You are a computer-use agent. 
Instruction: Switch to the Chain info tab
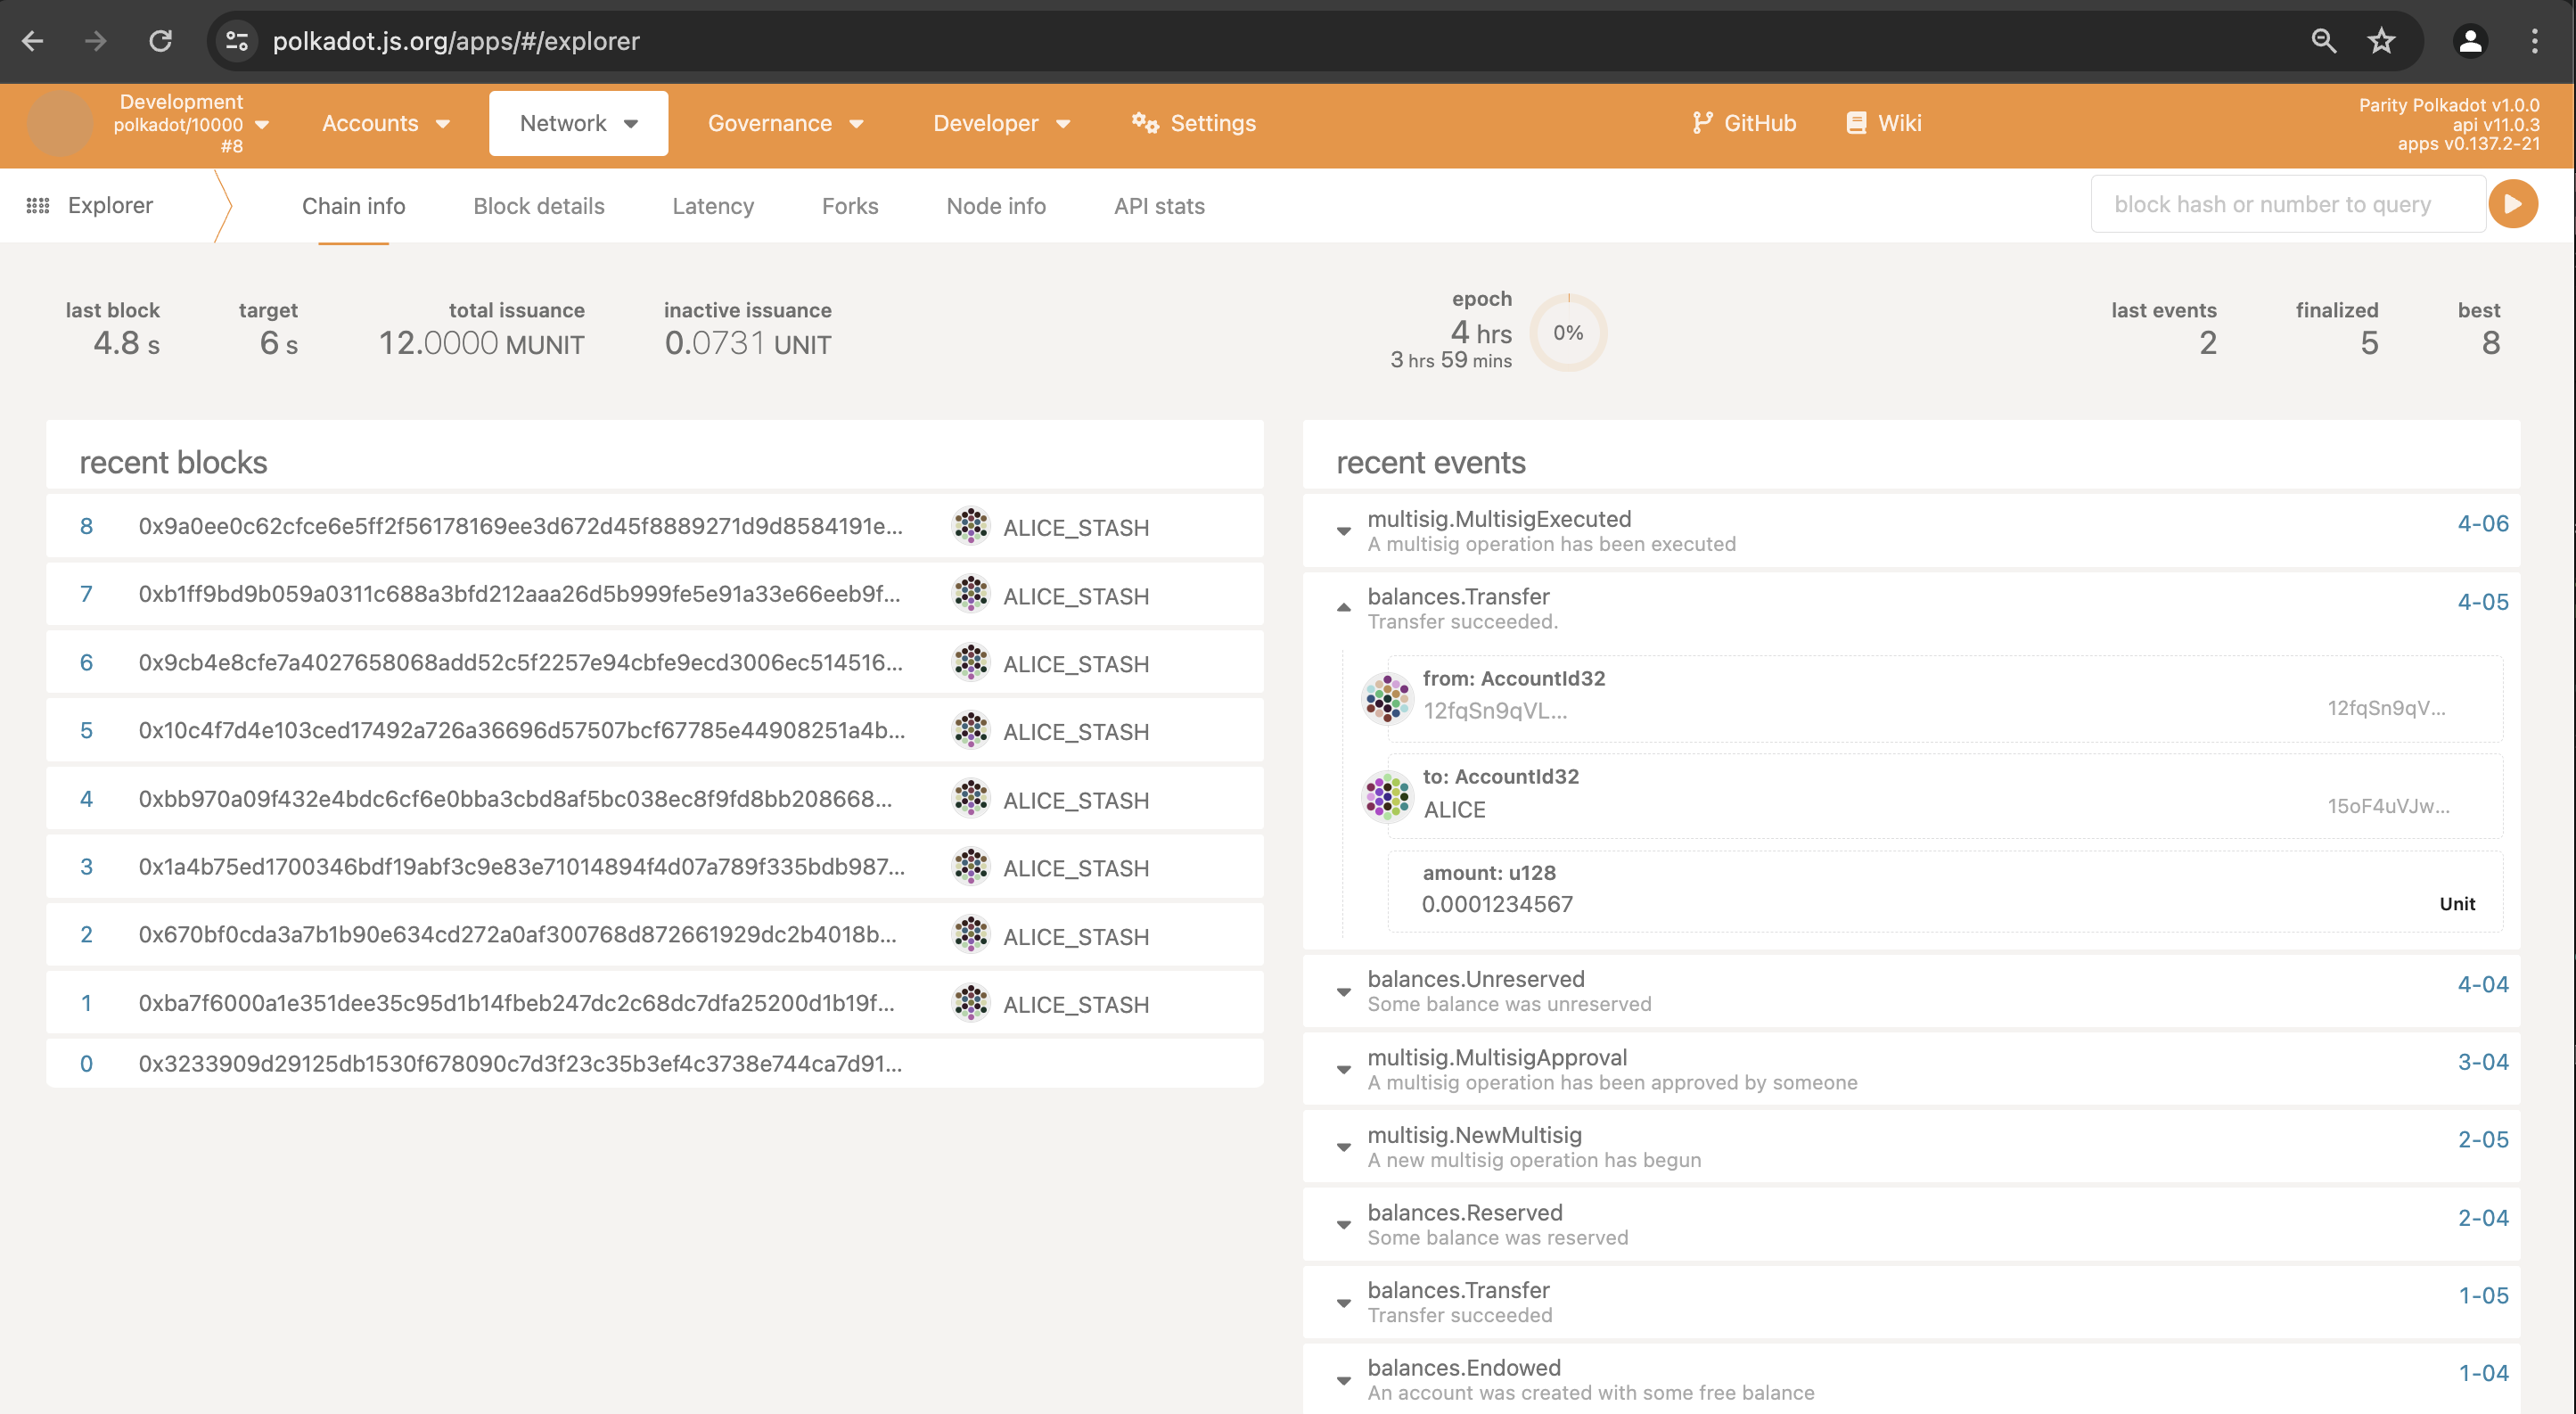point(353,206)
